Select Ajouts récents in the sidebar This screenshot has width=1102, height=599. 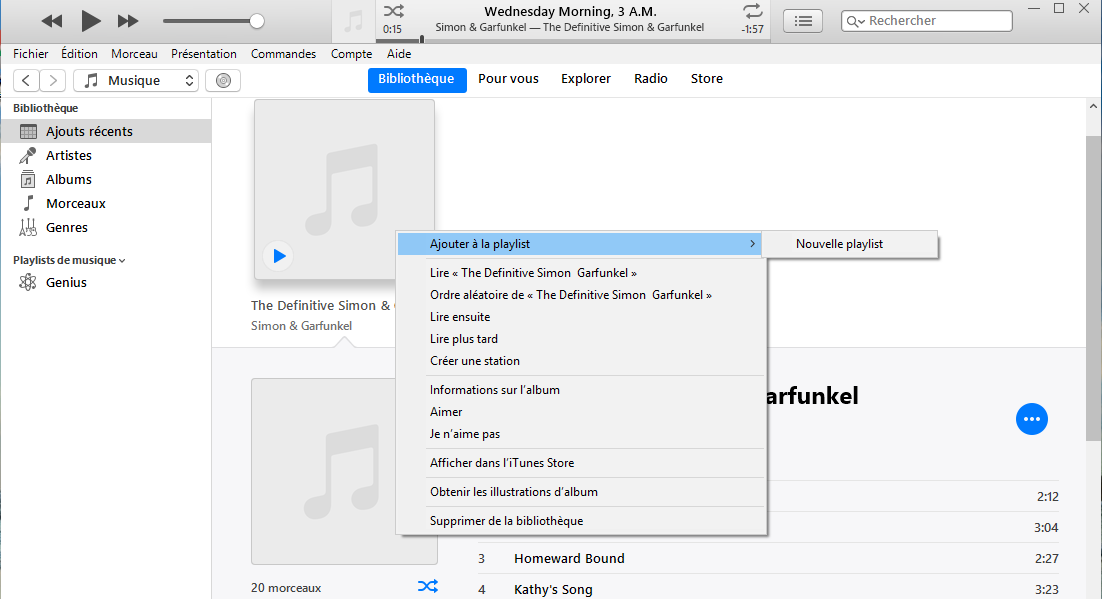(x=105, y=131)
